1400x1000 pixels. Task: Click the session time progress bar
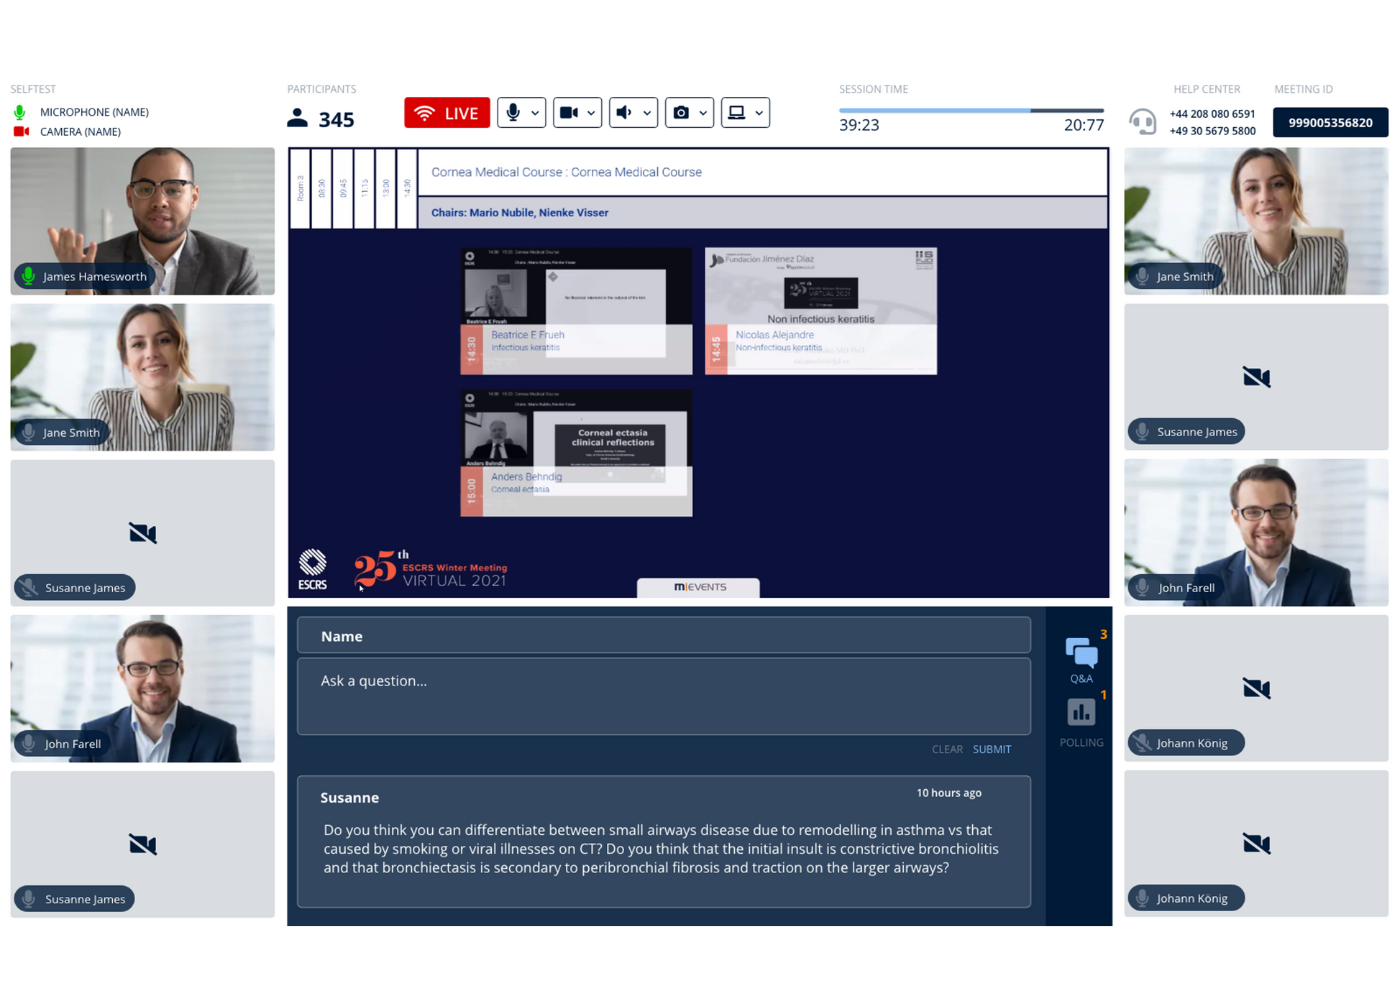970,110
